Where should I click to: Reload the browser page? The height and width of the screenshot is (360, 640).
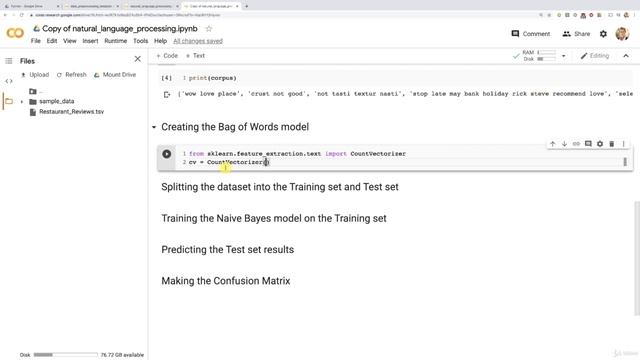click(x=22, y=15)
